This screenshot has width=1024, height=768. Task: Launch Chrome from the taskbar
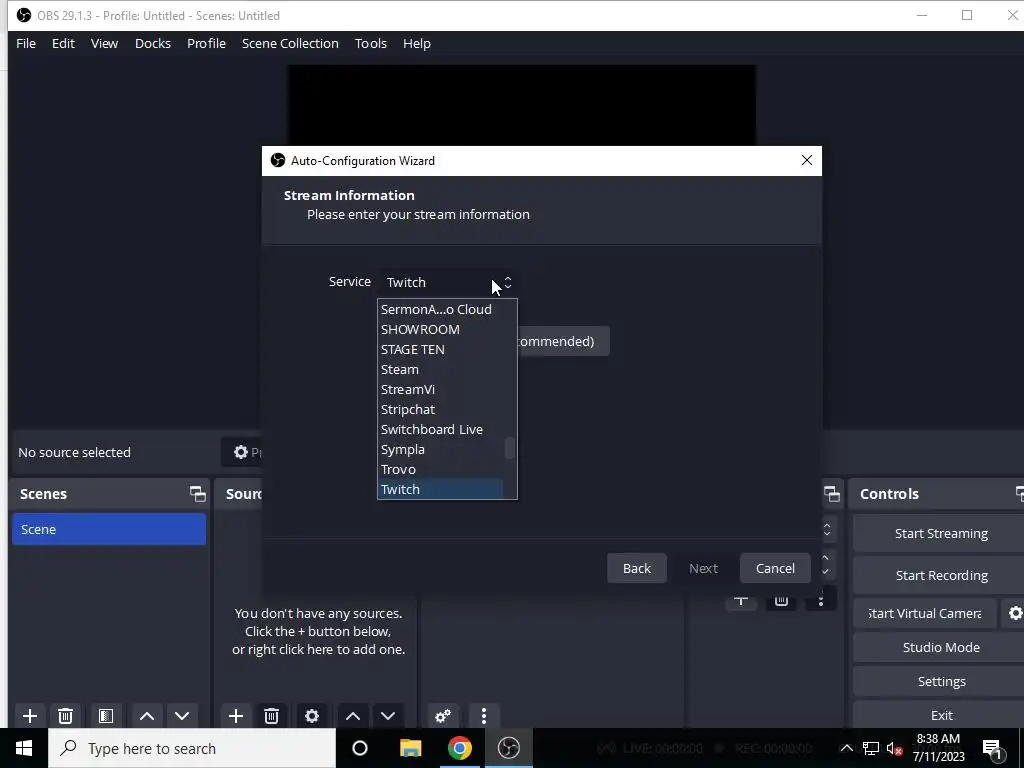click(460, 748)
